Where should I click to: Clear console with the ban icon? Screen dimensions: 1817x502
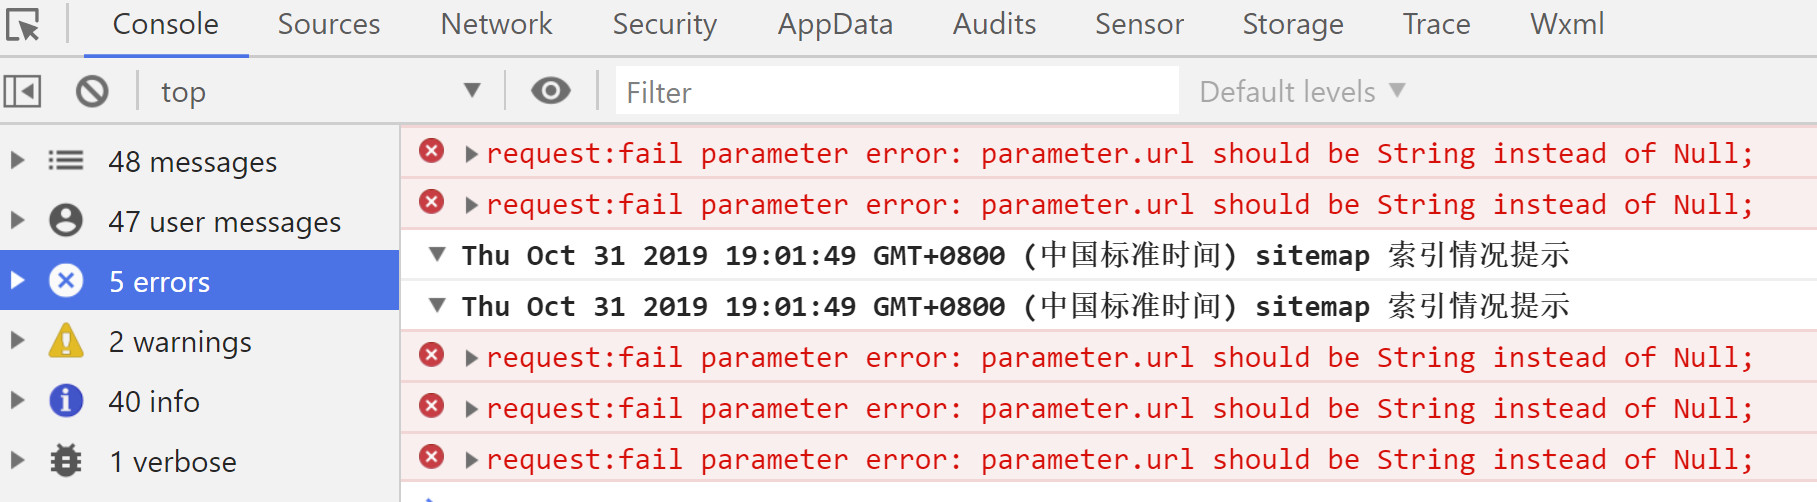pyautogui.click(x=92, y=92)
